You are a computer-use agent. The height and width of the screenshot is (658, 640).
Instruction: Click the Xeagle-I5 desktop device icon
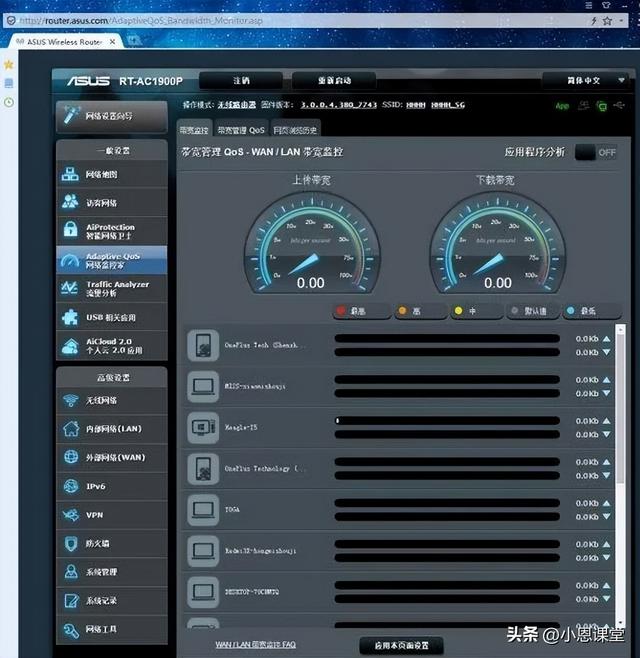pyautogui.click(x=203, y=427)
